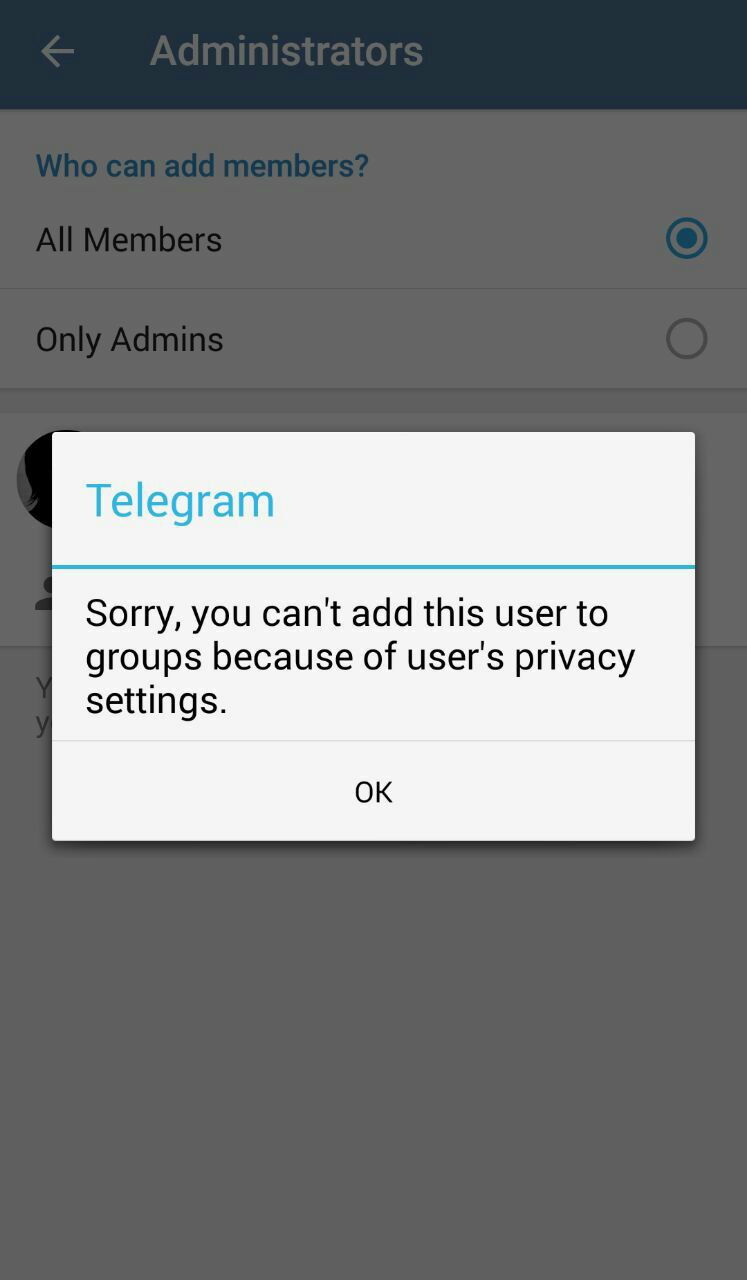Click the person silhouette icon left of the dialog
This screenshot has width=747, height=1280.
(43, 593)
